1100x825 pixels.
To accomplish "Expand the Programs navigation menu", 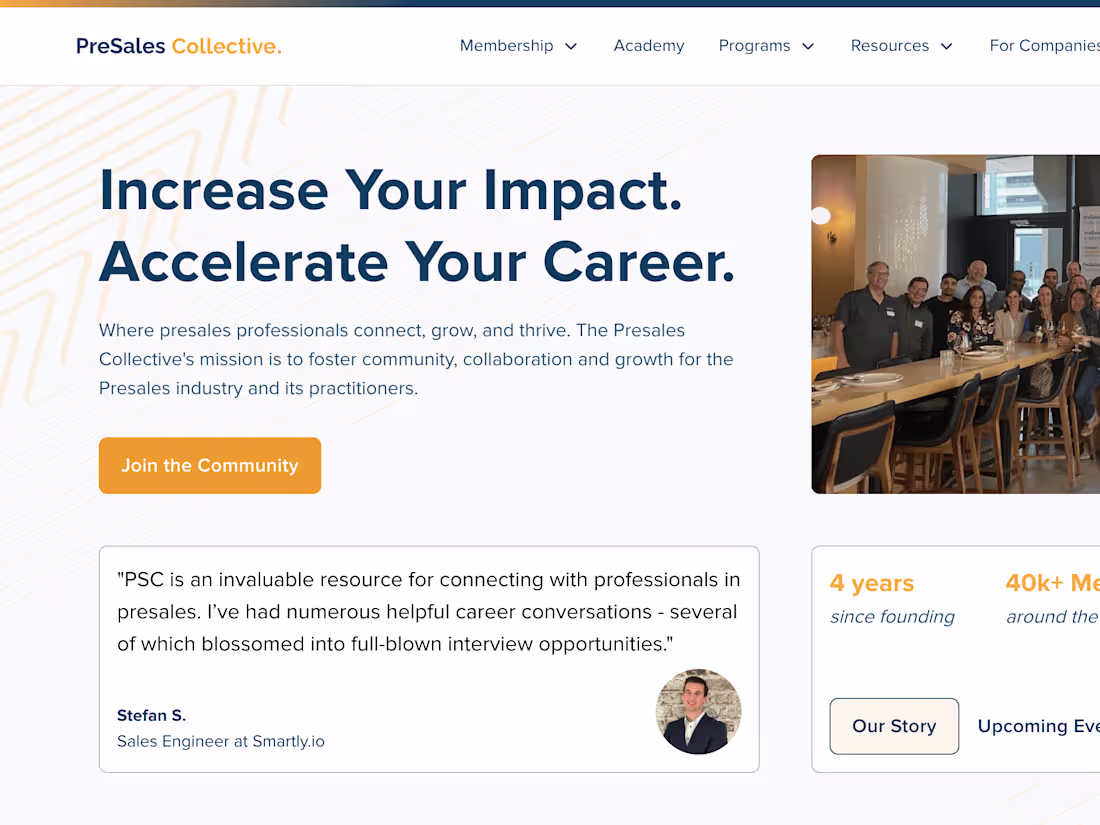I will (x=755, y=45).
